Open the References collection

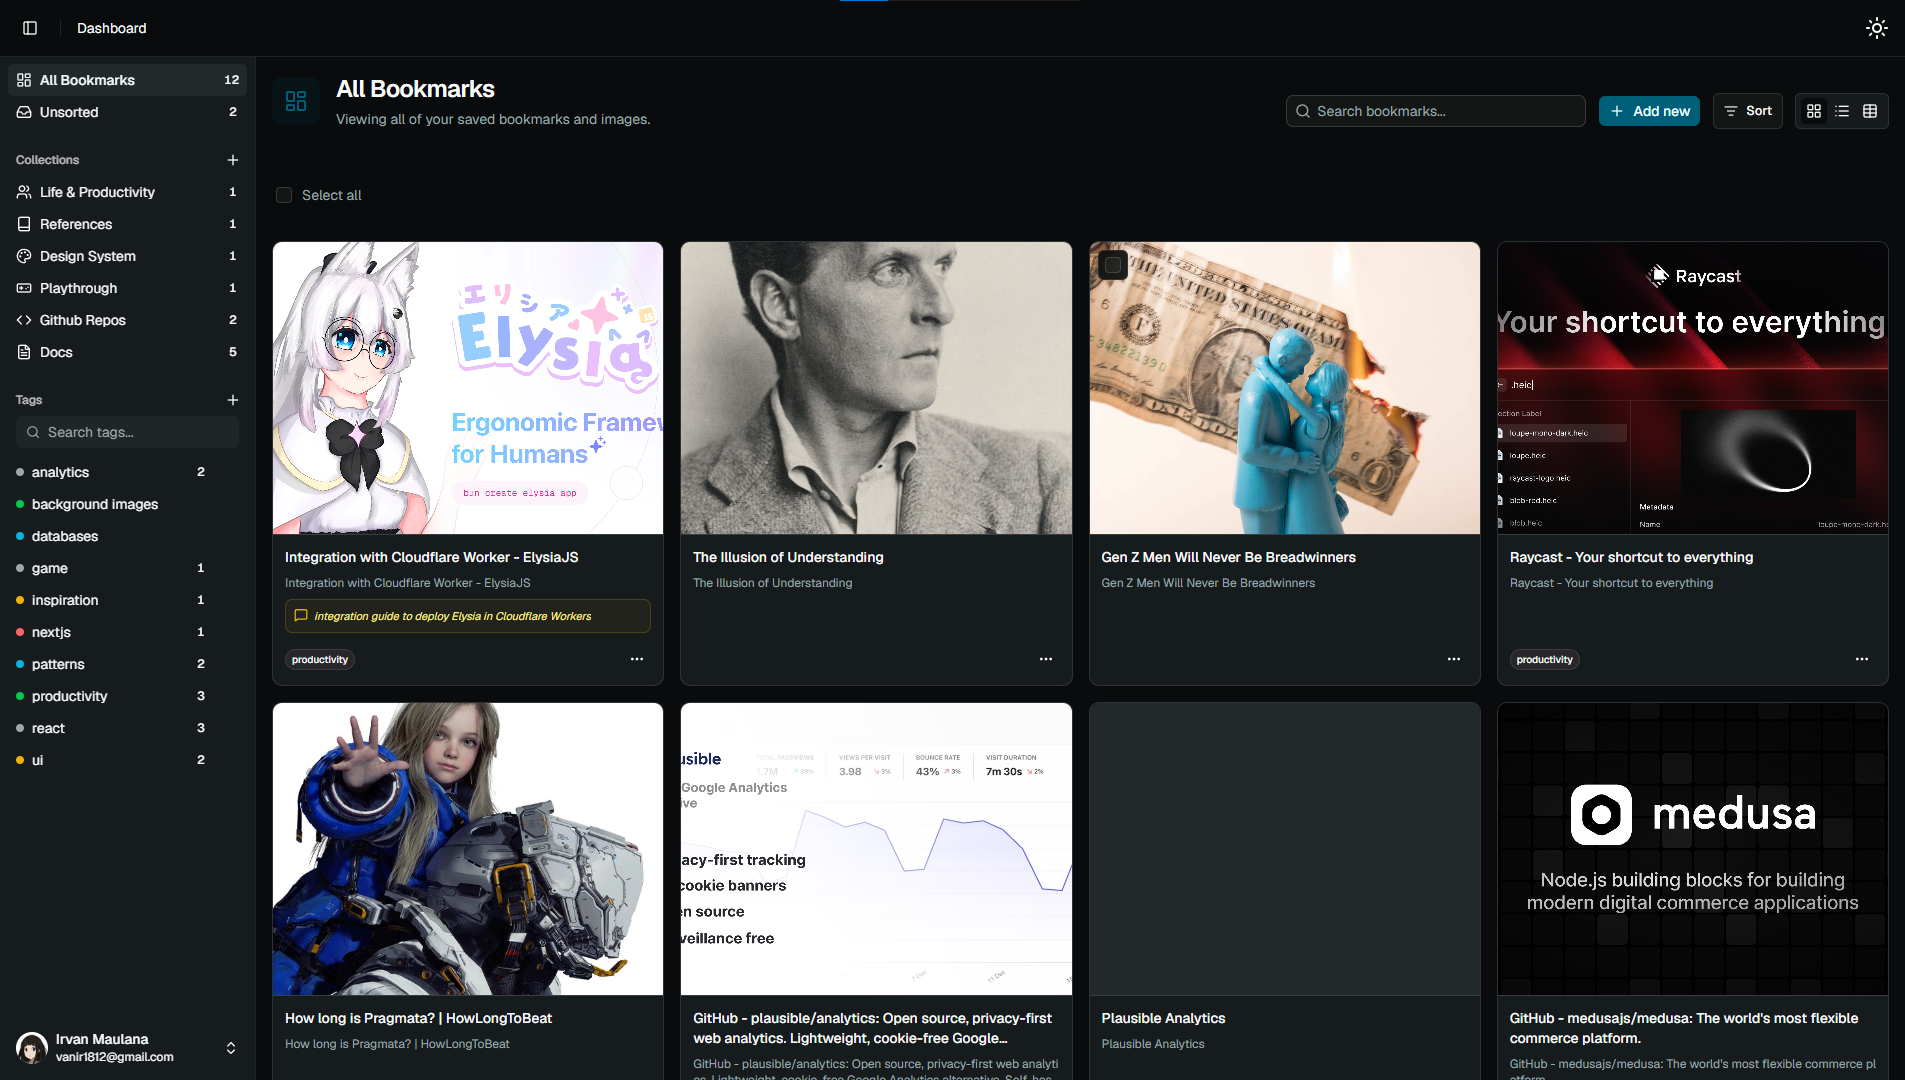point(127,224)
